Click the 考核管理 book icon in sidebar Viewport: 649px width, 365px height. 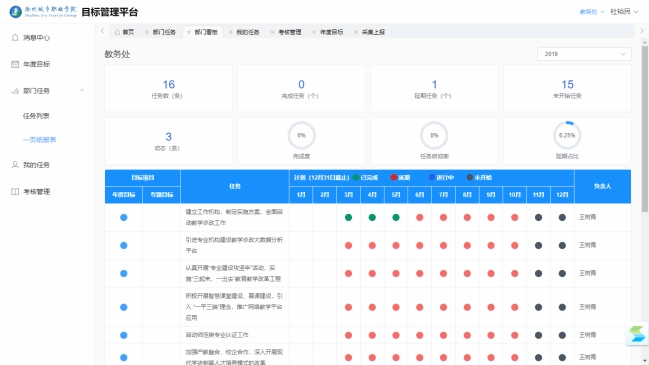click(15, 192)
